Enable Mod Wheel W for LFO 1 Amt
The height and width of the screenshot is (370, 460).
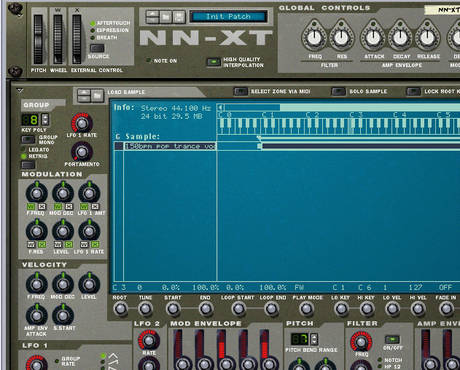pyautogui.click(x=84, y=206)
